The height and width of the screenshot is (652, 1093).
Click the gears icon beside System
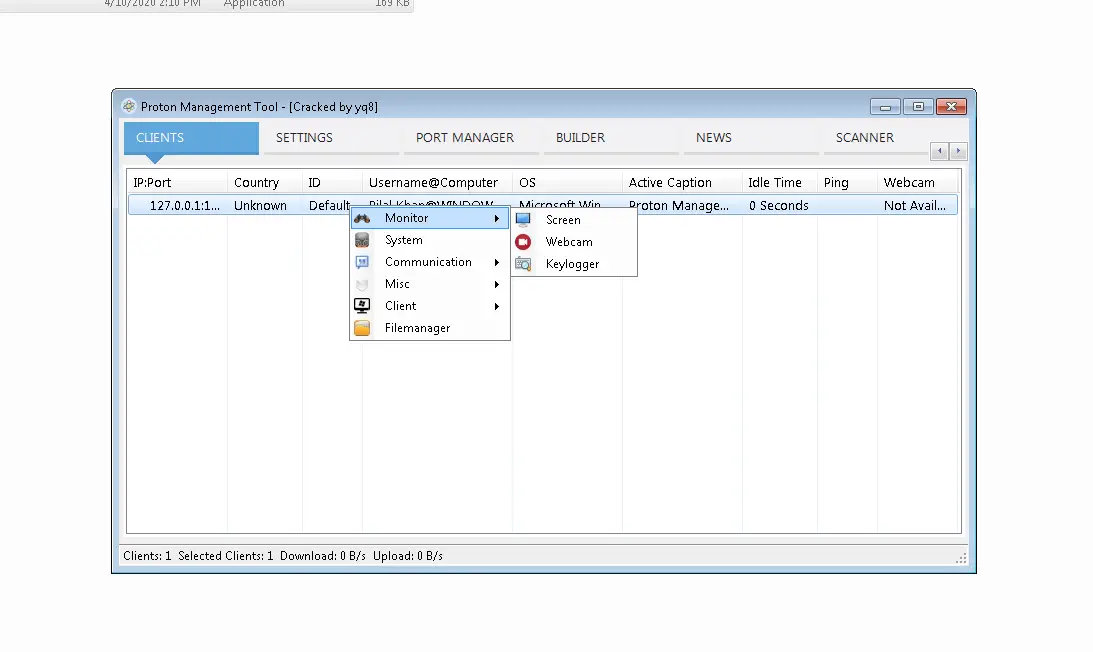(362, 239)
